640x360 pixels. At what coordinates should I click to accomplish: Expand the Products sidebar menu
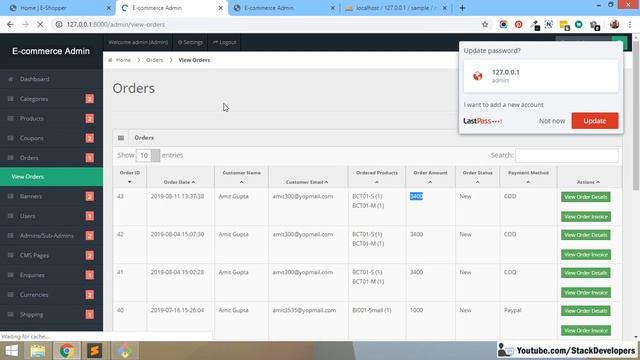pyautogui.click(x=51, y=118)
